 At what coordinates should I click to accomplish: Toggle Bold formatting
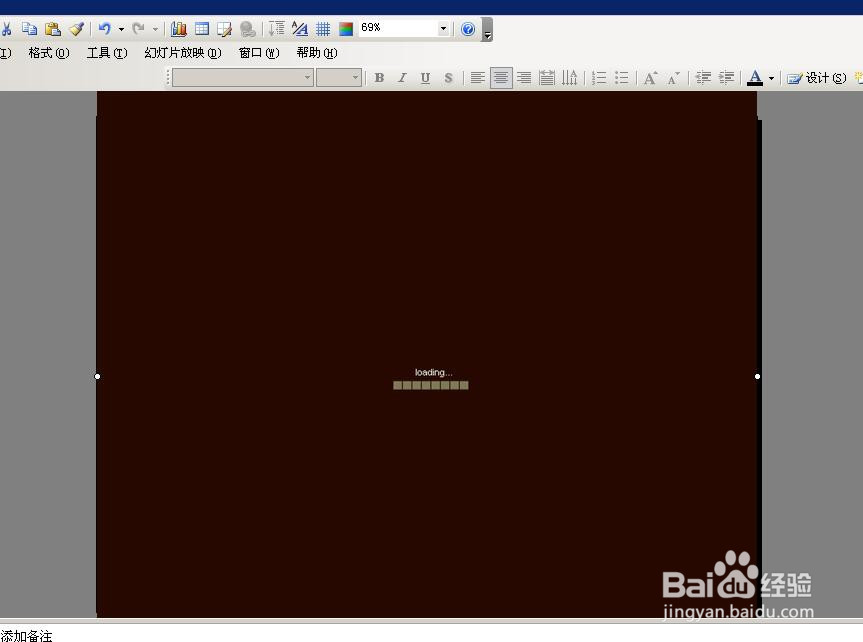379,78
